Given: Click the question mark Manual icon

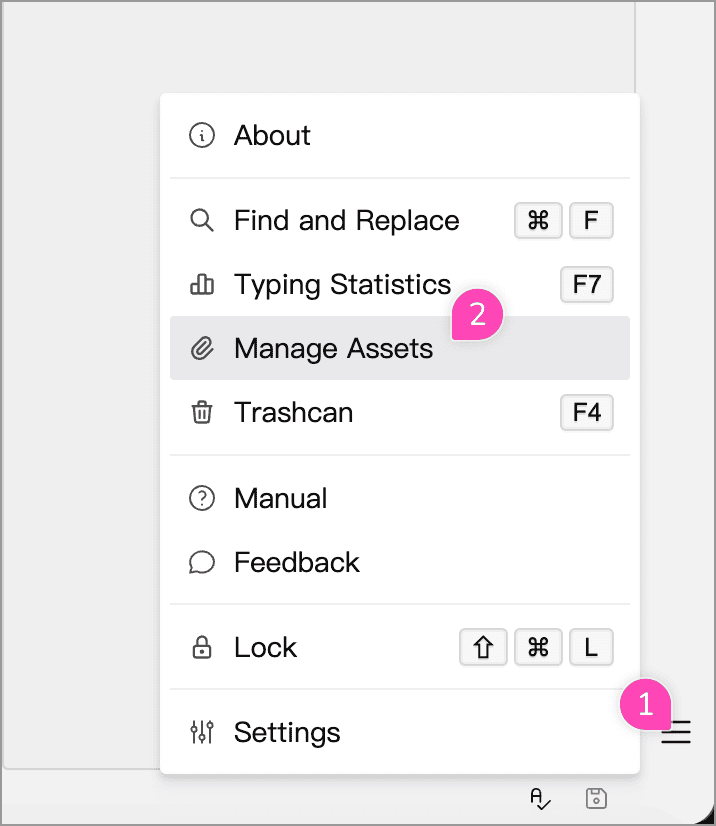Looking at the screenshot, I should coord(202,498).
